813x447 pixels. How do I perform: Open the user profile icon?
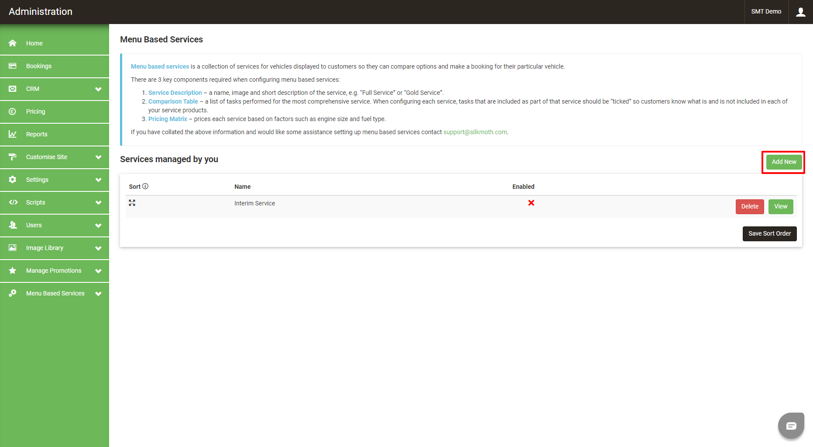(x=800, y=12)
